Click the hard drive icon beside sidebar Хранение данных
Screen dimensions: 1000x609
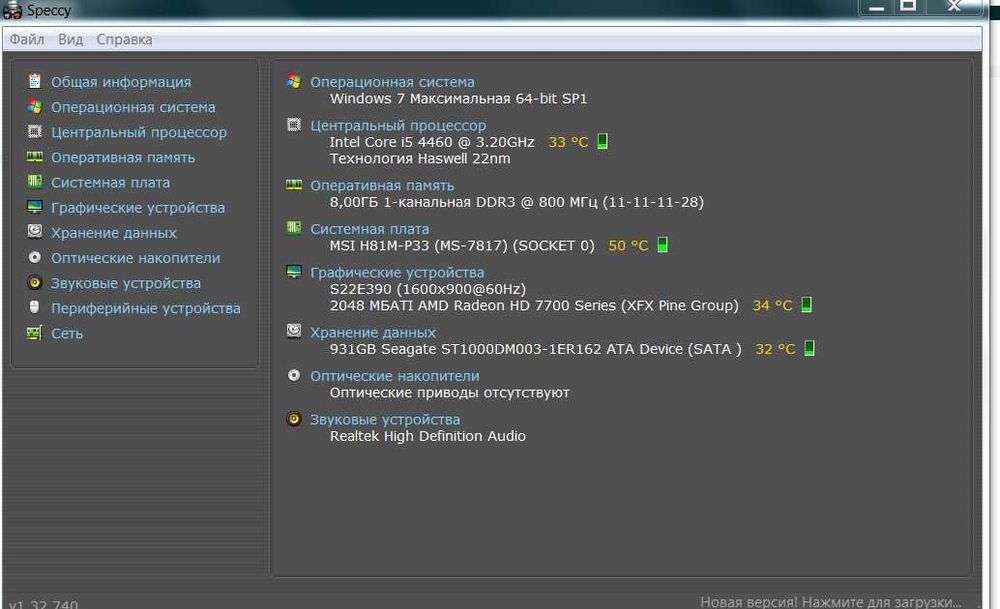tap(34, 231)
